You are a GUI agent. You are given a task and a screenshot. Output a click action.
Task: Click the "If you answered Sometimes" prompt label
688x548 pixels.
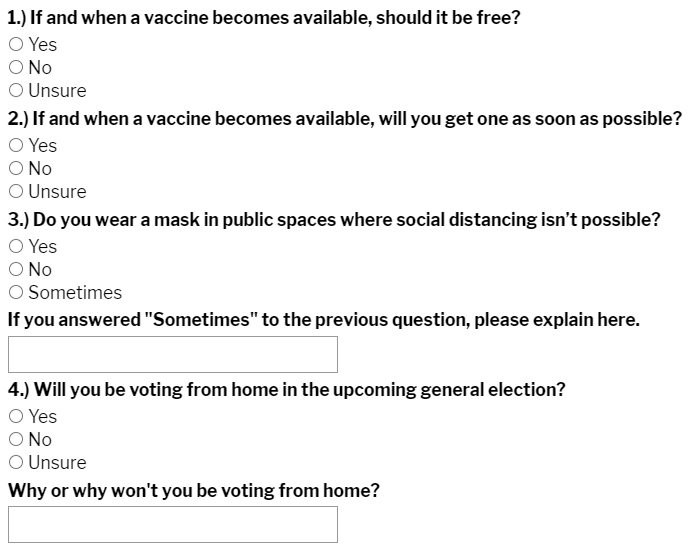click(323, 320)
